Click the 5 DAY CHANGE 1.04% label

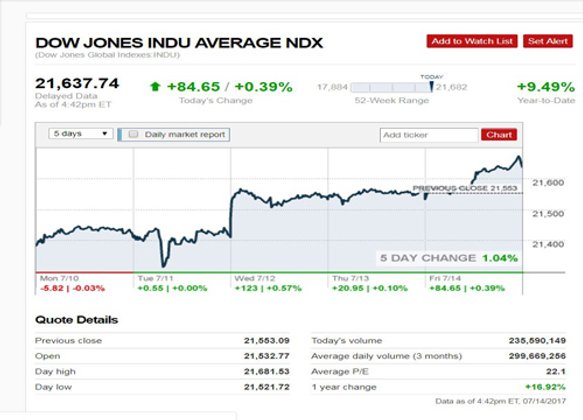coord(449,258)
